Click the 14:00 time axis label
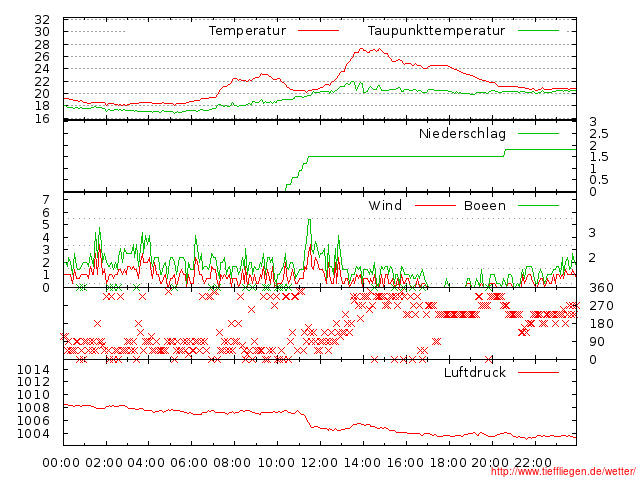This screenshot has height=480, width=640. tap(362, 463)
